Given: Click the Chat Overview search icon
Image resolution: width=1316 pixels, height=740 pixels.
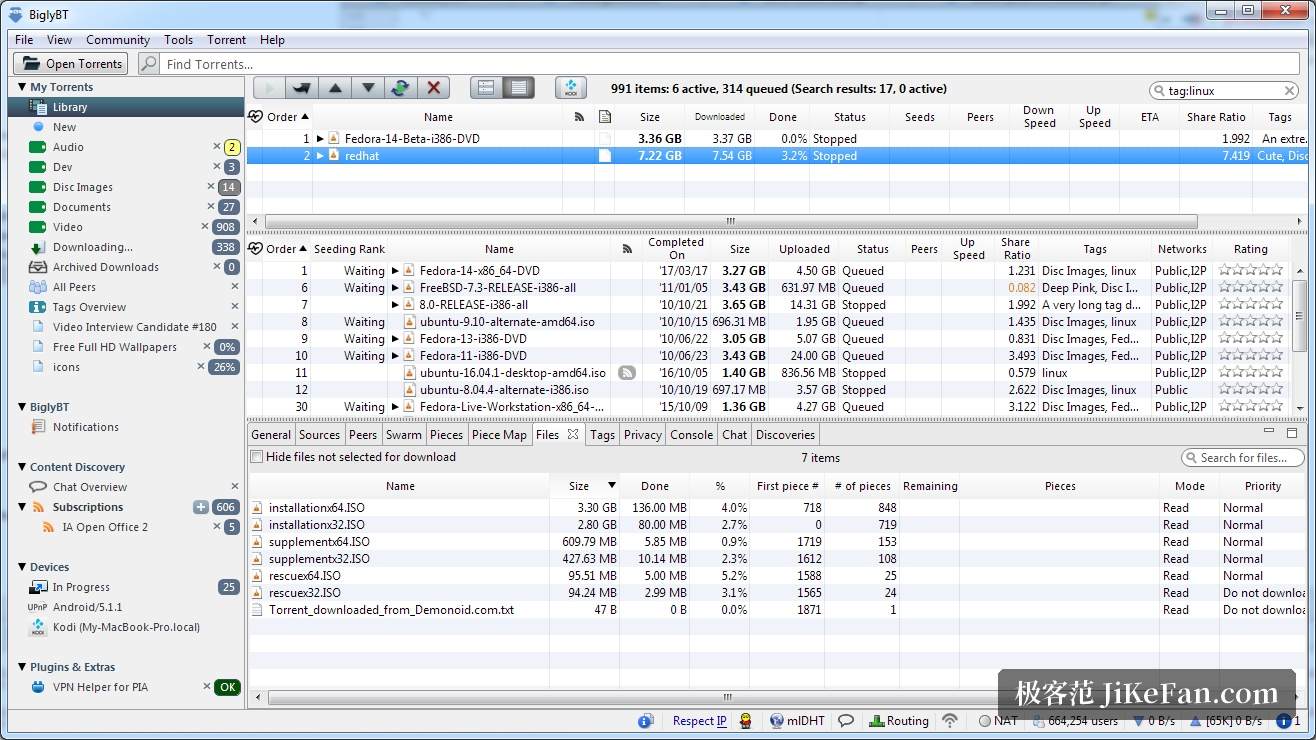Looking at the screenshot, I should (x=38, y=487).
